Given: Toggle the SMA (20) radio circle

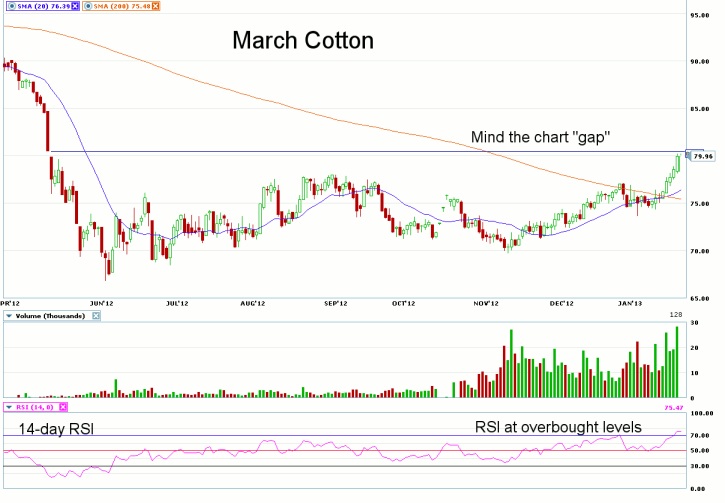Looking at the screenshot, I should [x=12, y=6].
